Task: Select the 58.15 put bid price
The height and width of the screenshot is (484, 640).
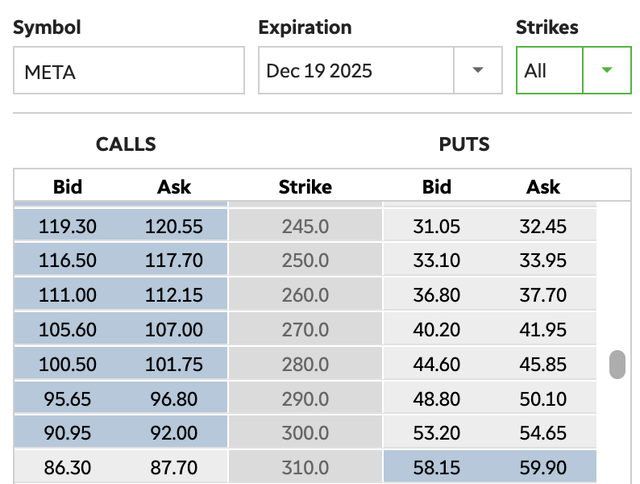Action: 436,466
